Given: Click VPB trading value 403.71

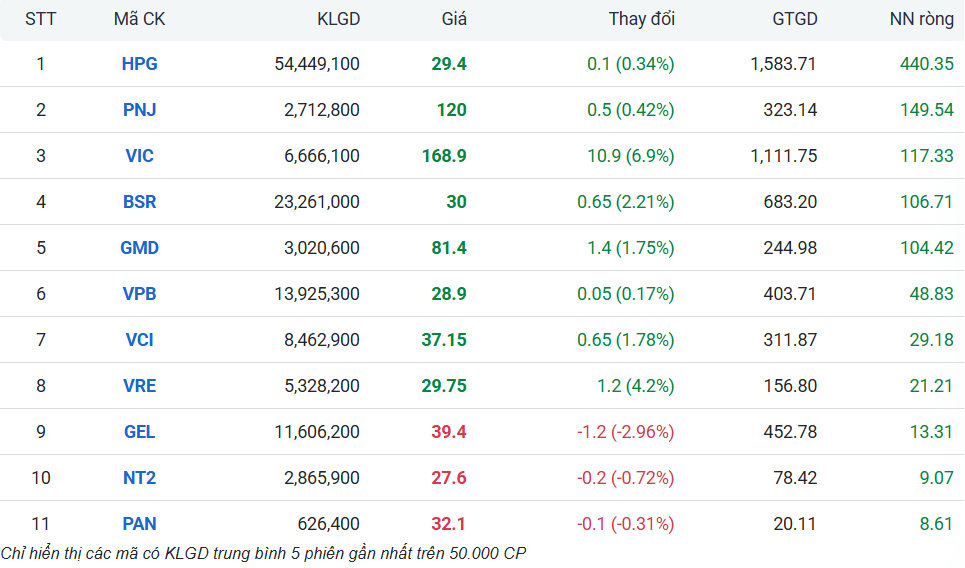Looking at the screenshot, I should 790,294.
